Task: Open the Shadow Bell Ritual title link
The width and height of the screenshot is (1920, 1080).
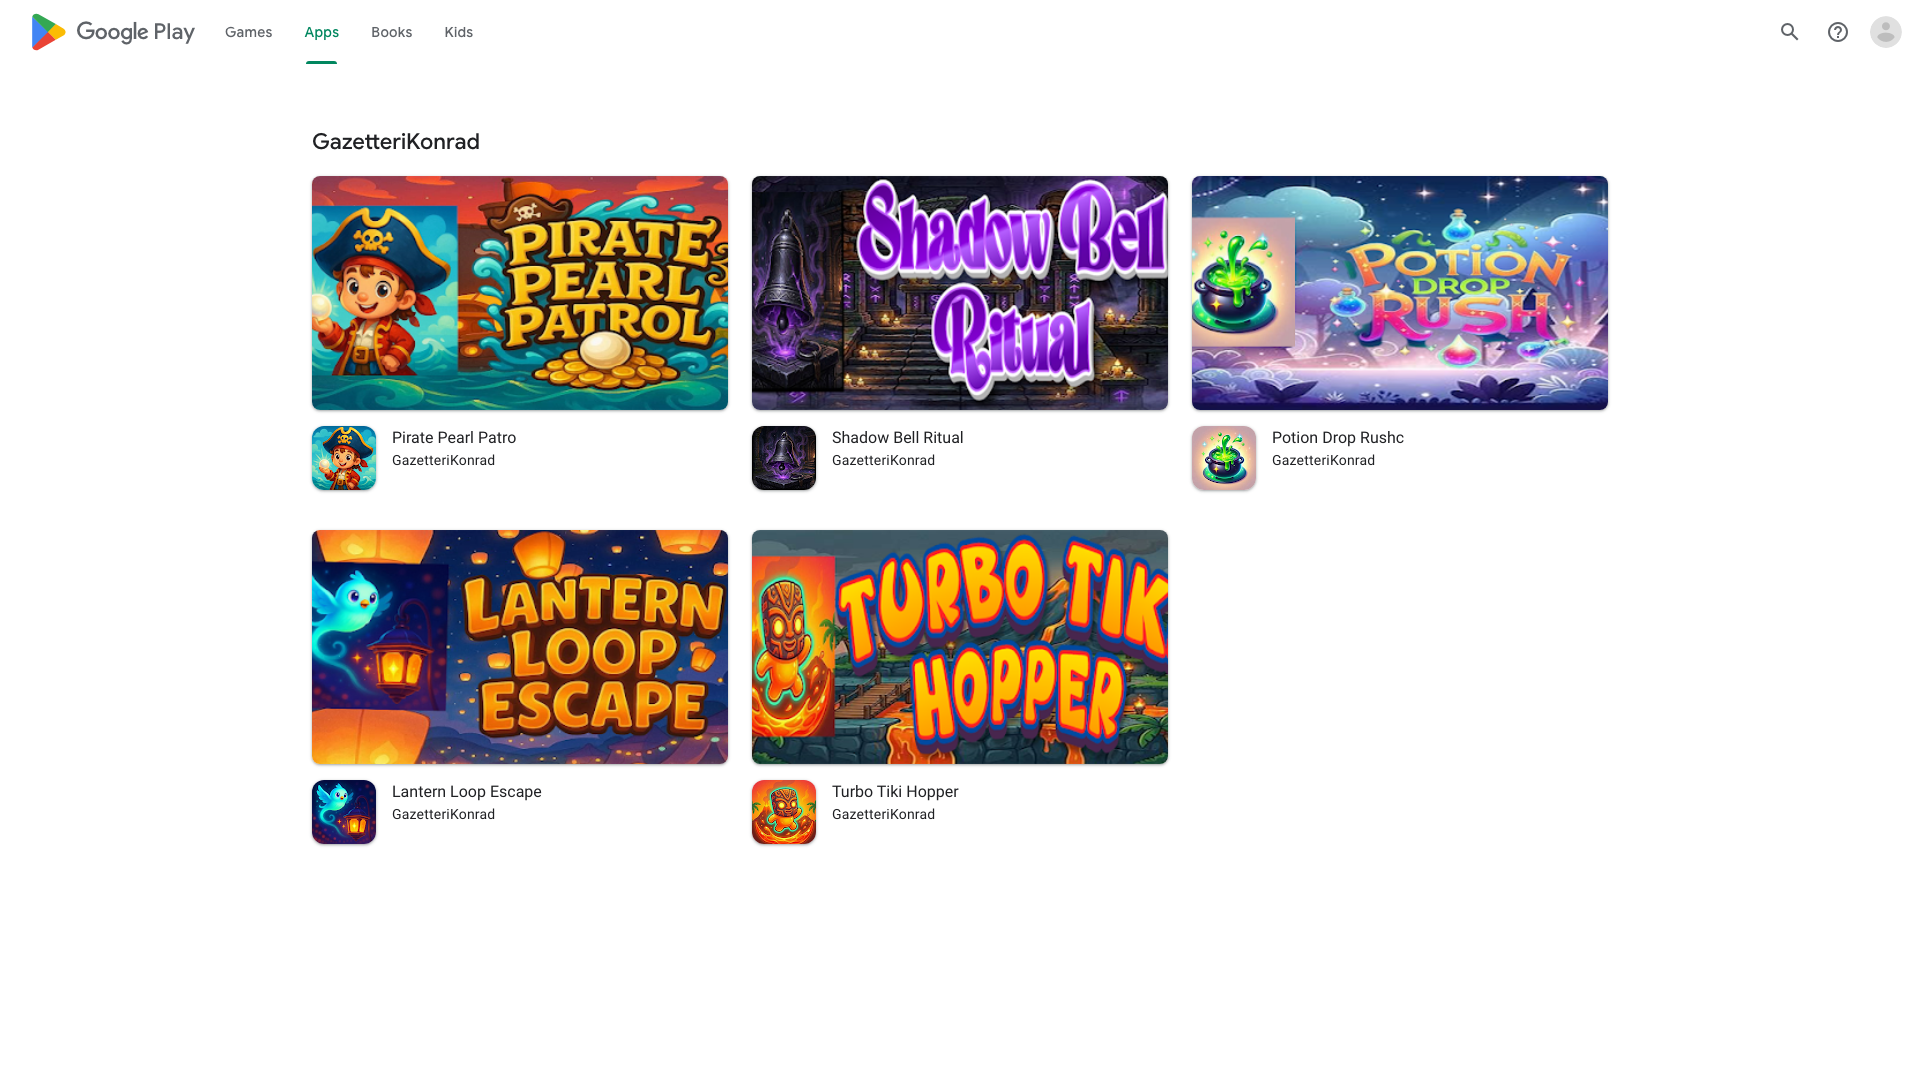Action: (x=897, y=438)
